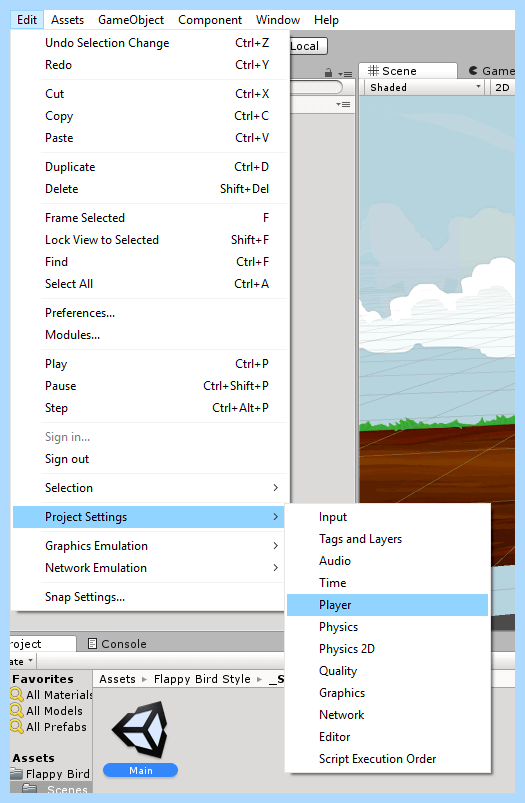Screen dimensions: 525x803
Task: Open the Component menu
Action: click(x=210, y=20)
